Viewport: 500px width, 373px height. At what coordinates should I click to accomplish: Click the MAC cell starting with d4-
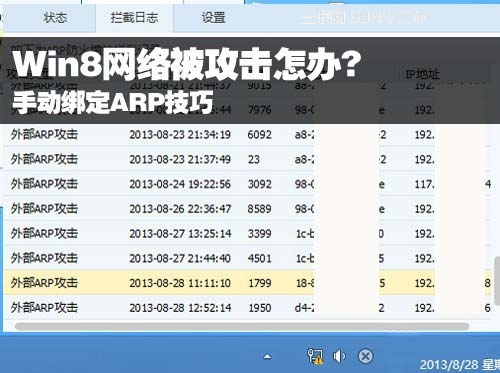pyautogui.click(x=304, y=308)
